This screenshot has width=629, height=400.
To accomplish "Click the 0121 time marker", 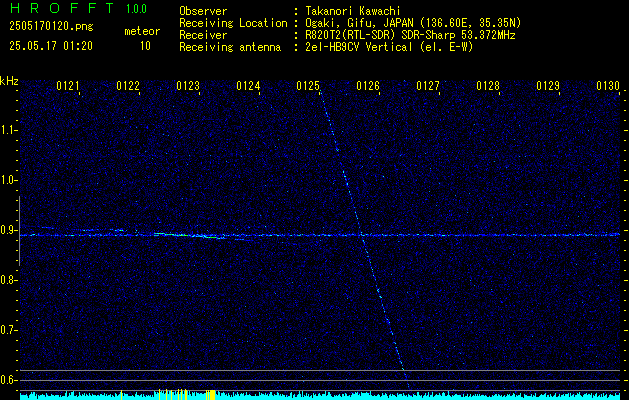I will (67, 86).
